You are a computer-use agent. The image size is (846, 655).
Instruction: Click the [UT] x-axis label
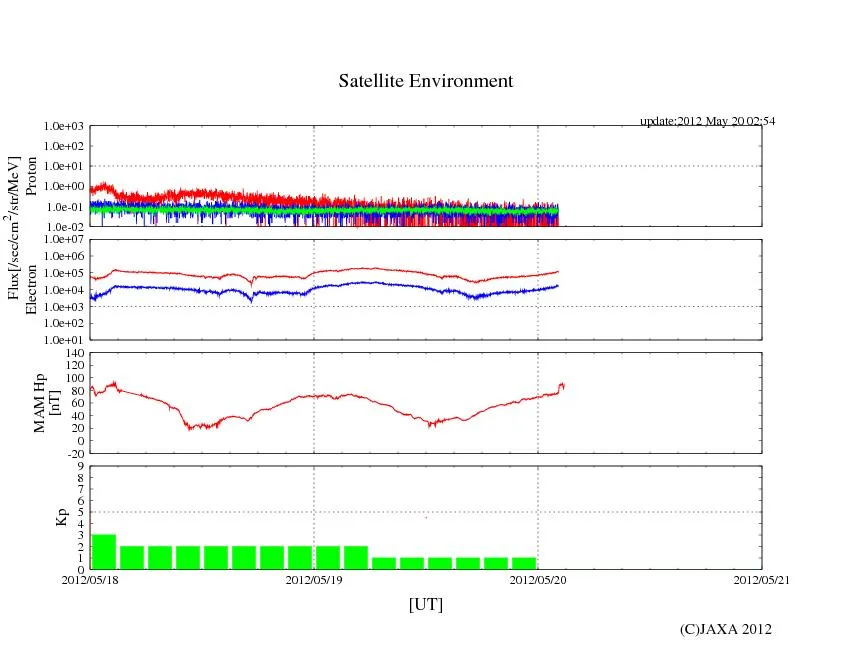coord(425,604)
